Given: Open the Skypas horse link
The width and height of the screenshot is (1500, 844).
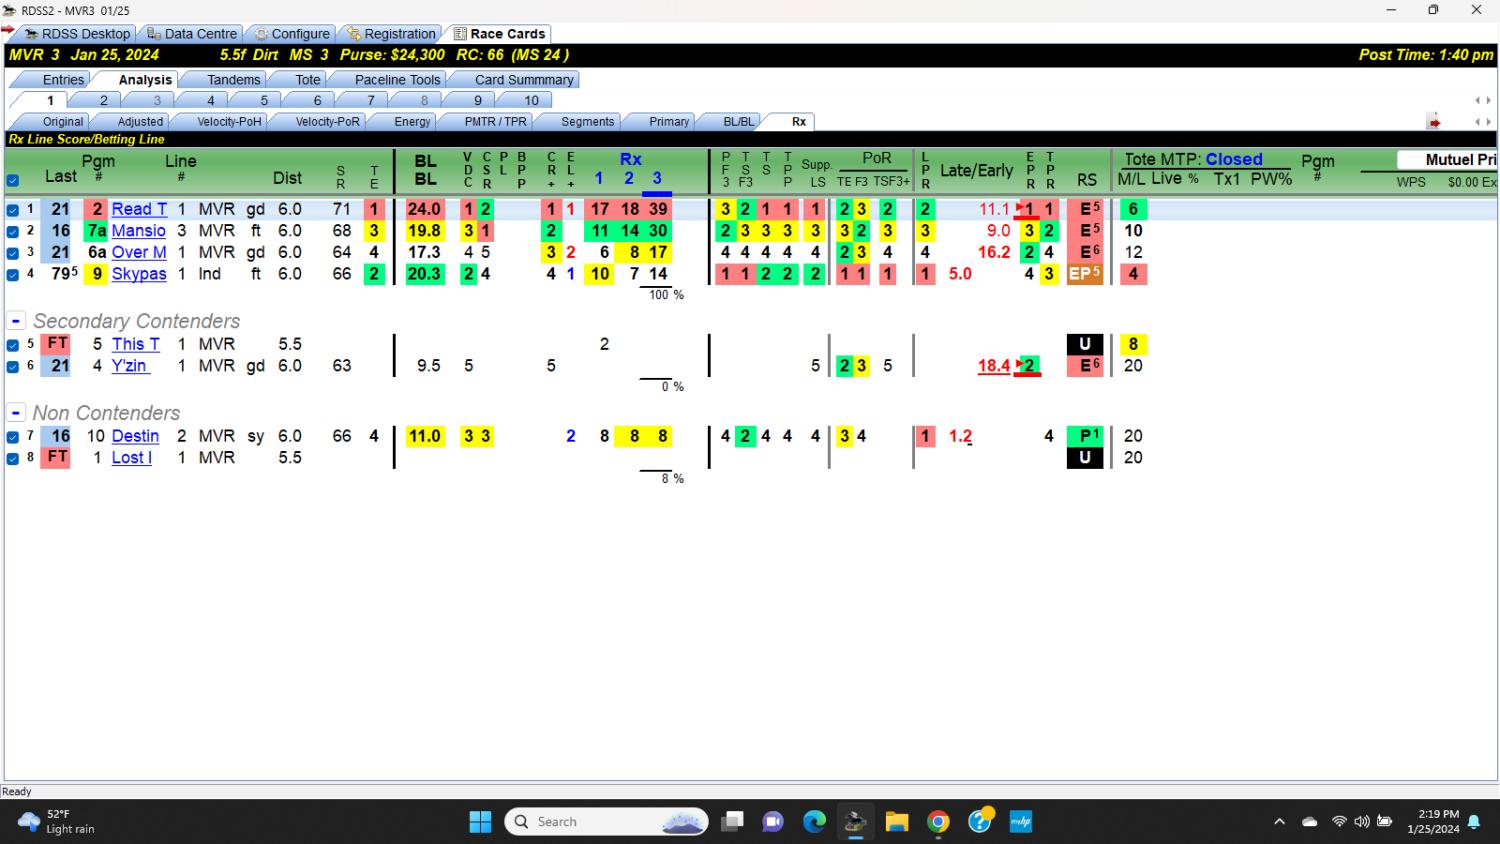Looking at the screenshot, I should click(139, 274).
